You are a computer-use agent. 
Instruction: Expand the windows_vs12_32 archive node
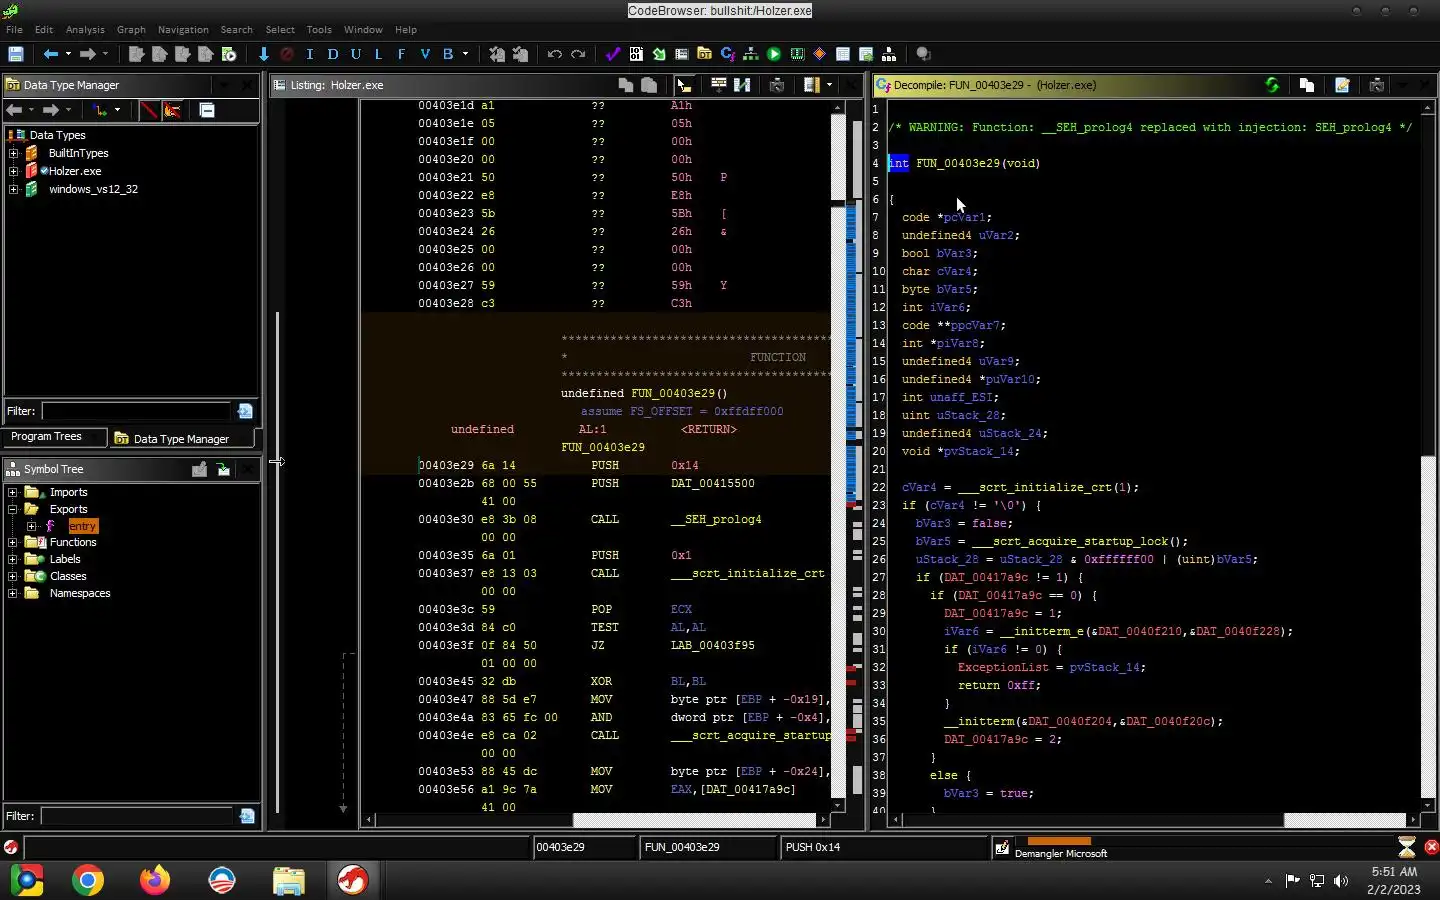point(13,189)
